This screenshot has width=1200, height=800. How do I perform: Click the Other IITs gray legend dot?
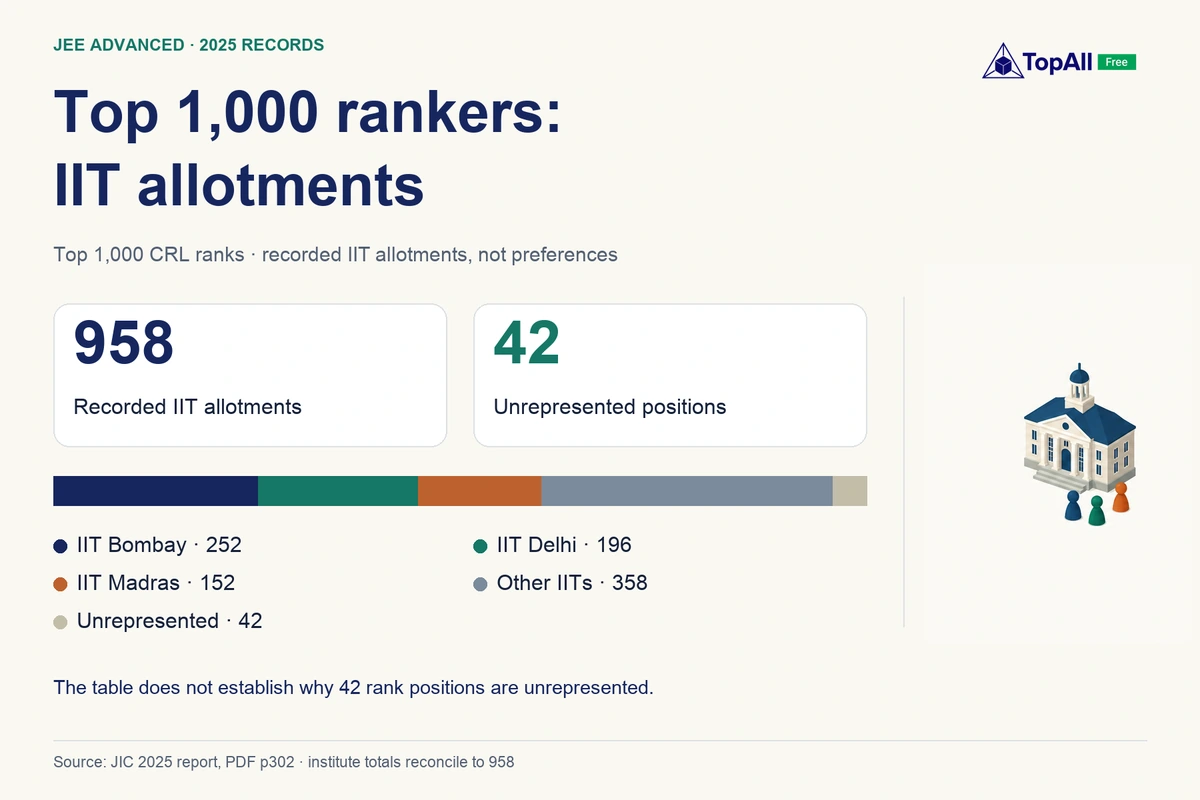pos(480,583)
